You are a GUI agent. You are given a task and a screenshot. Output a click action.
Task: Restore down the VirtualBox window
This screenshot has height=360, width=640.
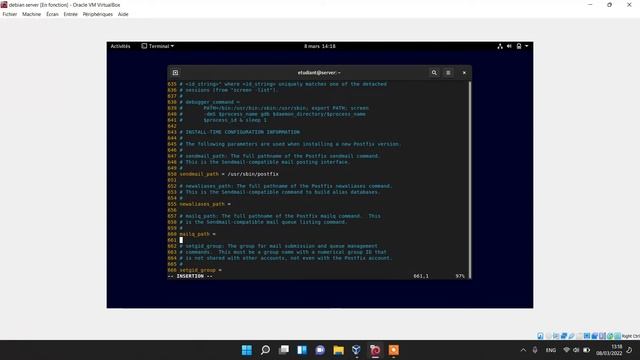[609, 5]
